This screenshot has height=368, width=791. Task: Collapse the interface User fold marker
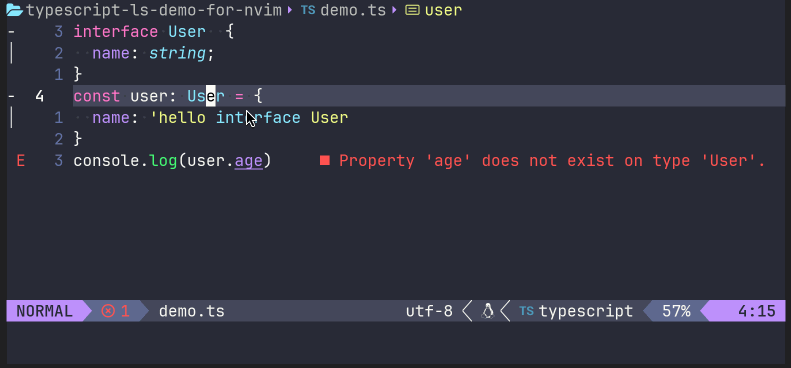coord(12,32)
